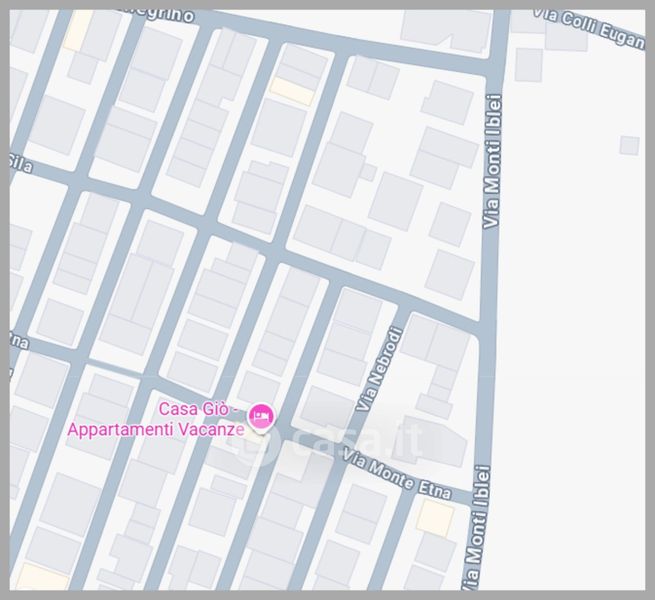Select the Via Nebrodi street label
This screenshot has height=600, width=655.
[x=379, y=369]
